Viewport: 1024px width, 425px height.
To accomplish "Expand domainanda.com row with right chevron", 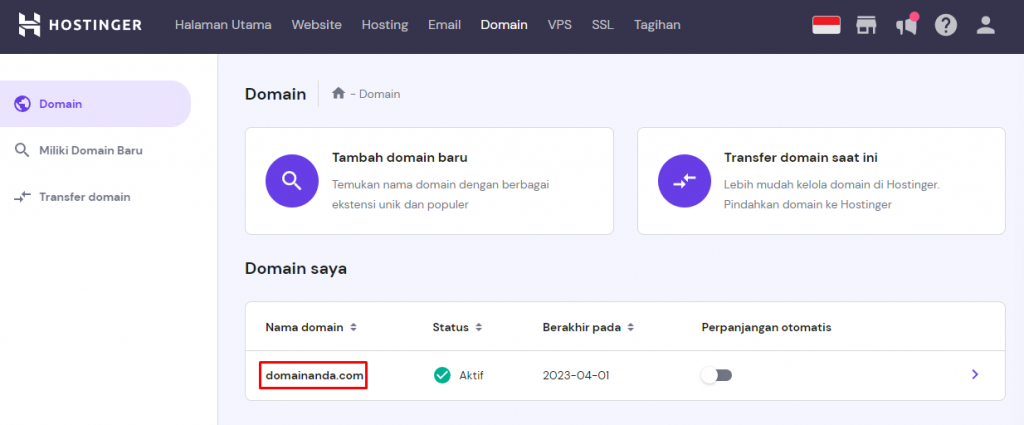I will [x=975, y=375].
